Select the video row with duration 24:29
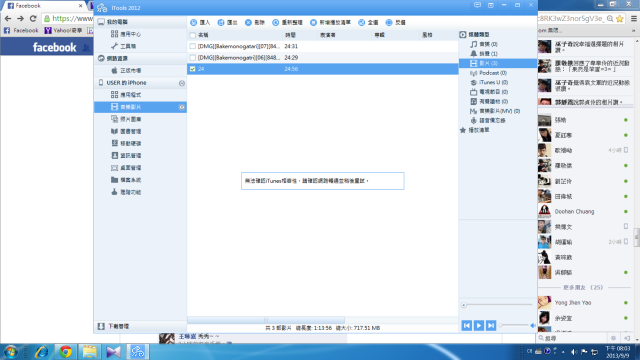Image resolution: width=640 pixels, height=360 pixels. [322, 58]
